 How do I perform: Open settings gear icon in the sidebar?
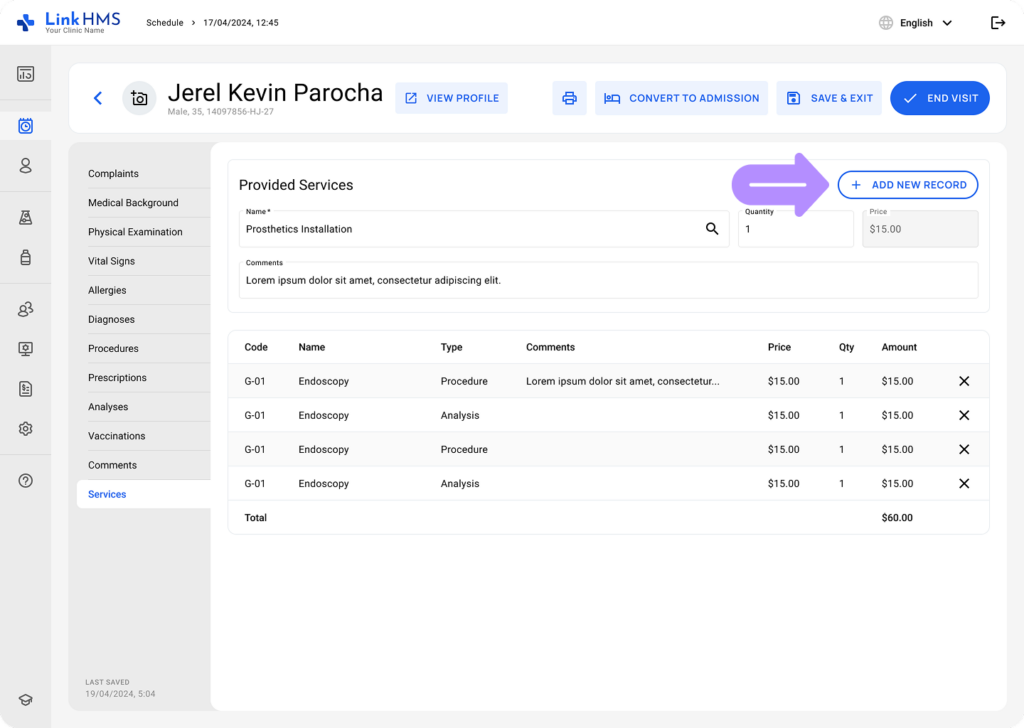(x=25, y=428)
